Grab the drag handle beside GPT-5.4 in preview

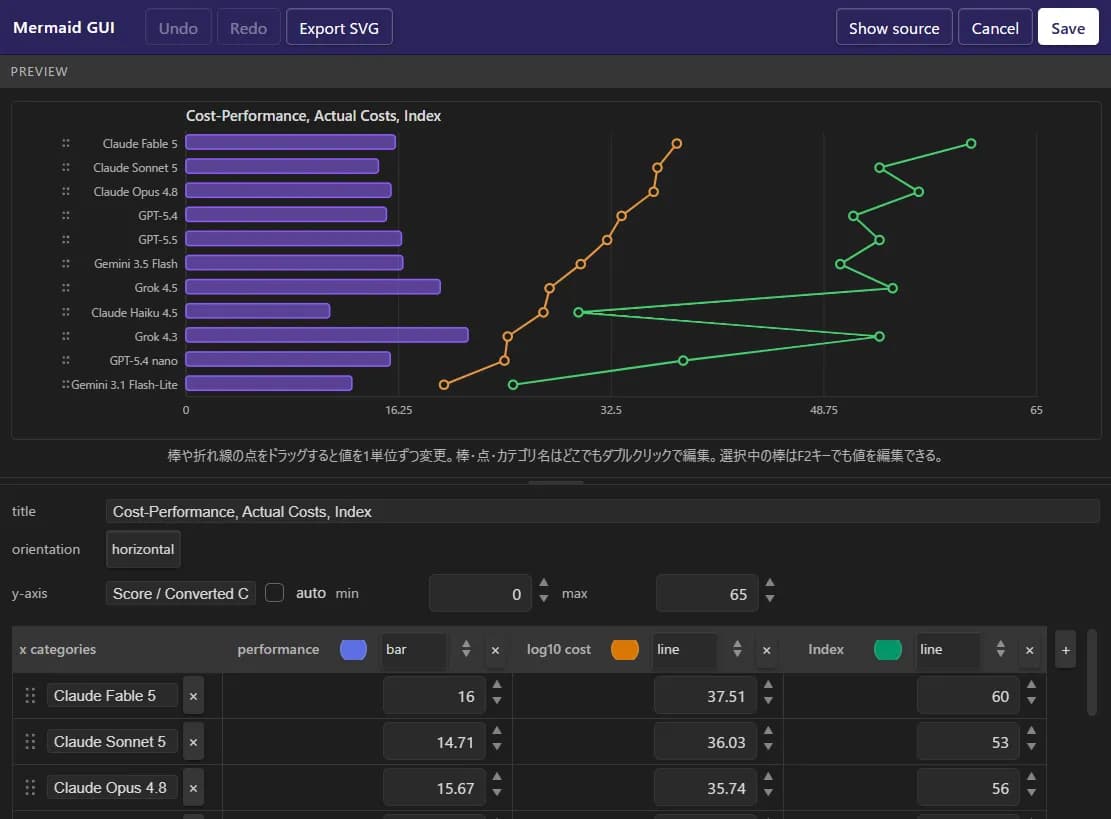pos(66,215)
